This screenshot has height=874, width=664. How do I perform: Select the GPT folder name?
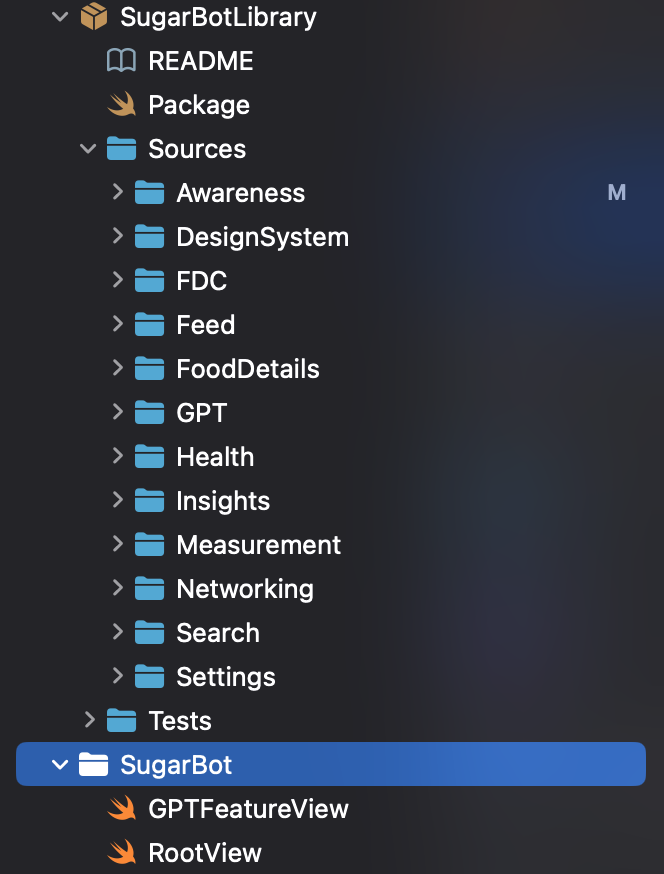tap(202, 412)
